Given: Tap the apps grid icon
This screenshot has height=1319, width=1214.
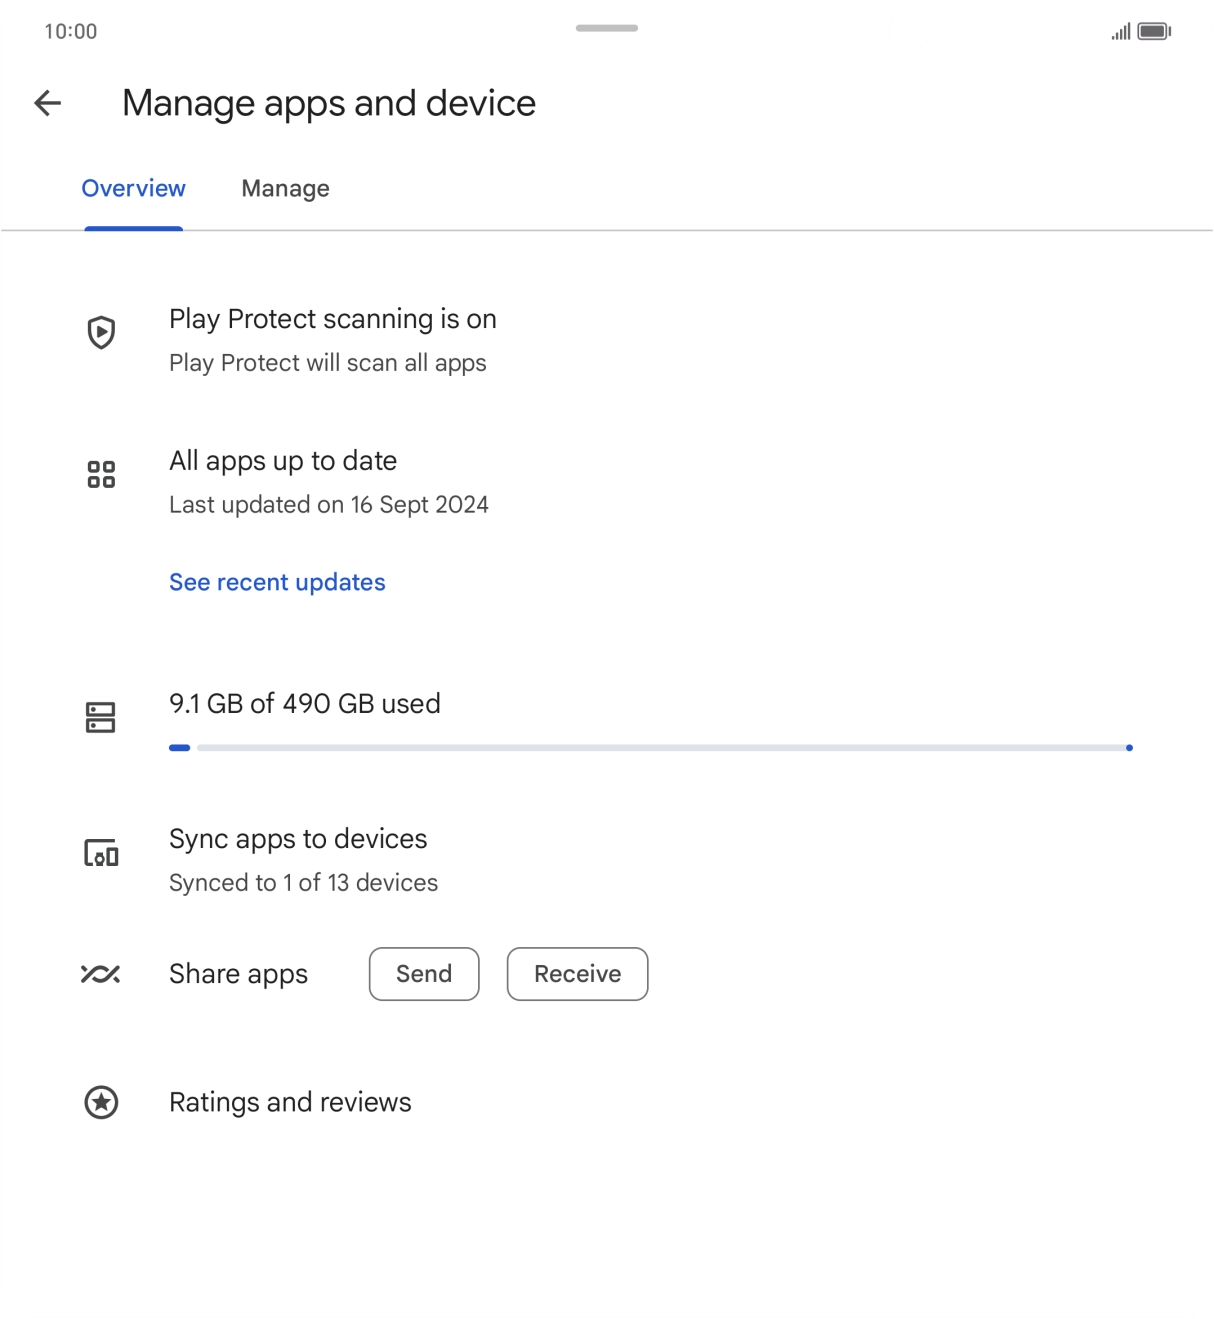Looking at the screenshot, I should (101, 474).
